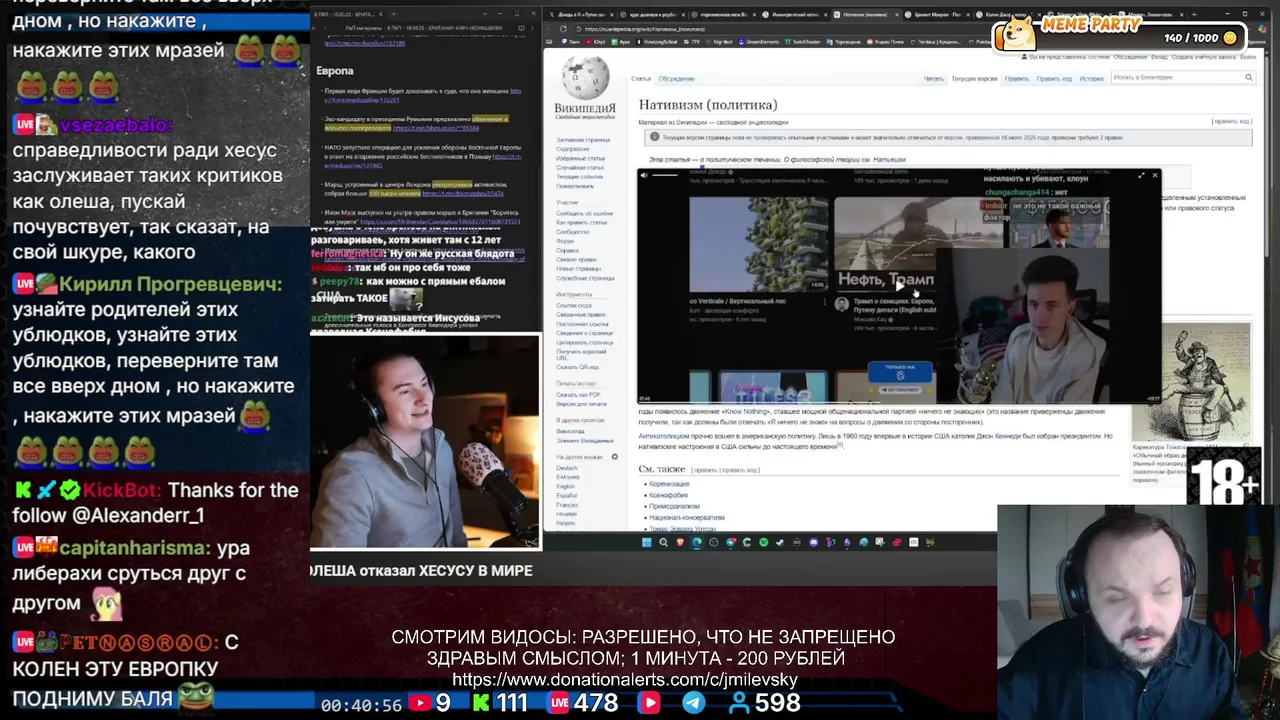Open the Национал-консерватизм link
Viewport: 1280px width, 720px height.
(686, 518)
